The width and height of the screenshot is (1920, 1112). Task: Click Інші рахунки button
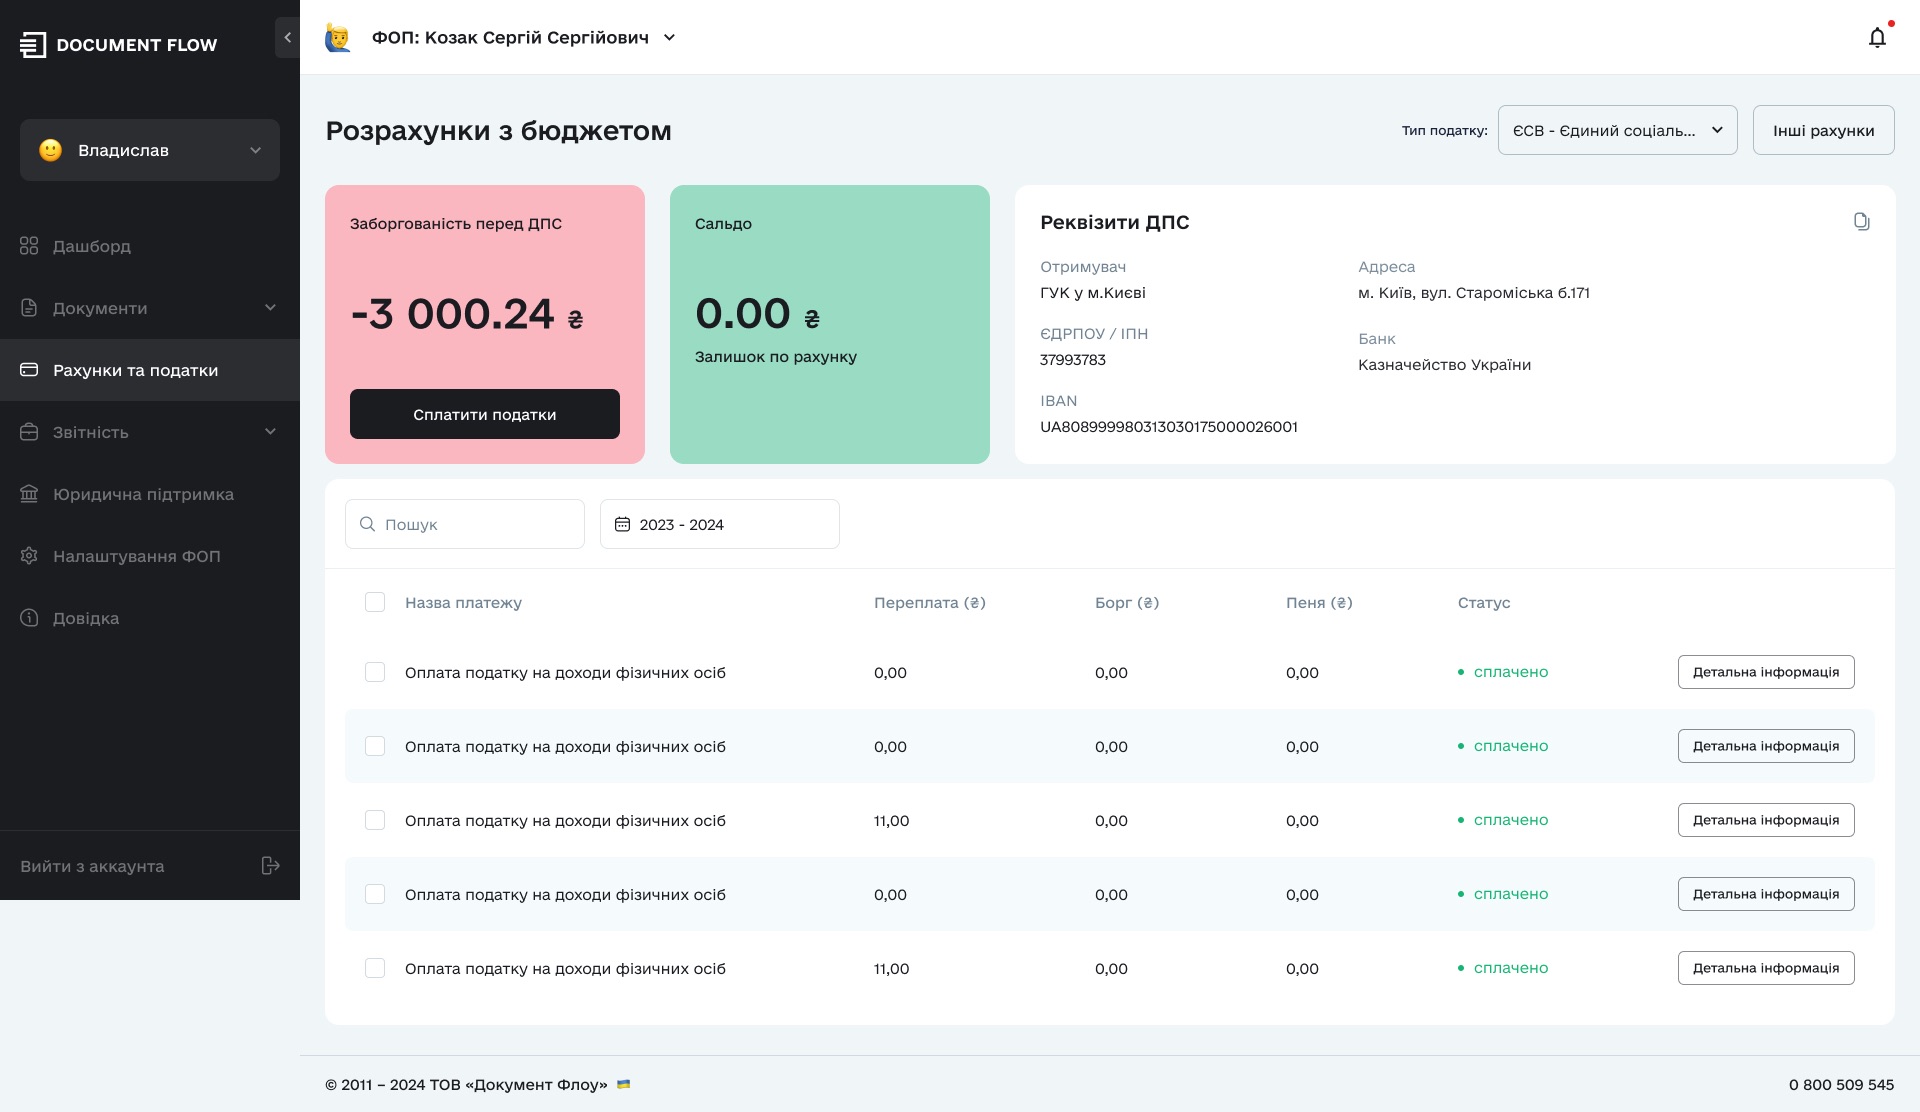(1823, 130)
